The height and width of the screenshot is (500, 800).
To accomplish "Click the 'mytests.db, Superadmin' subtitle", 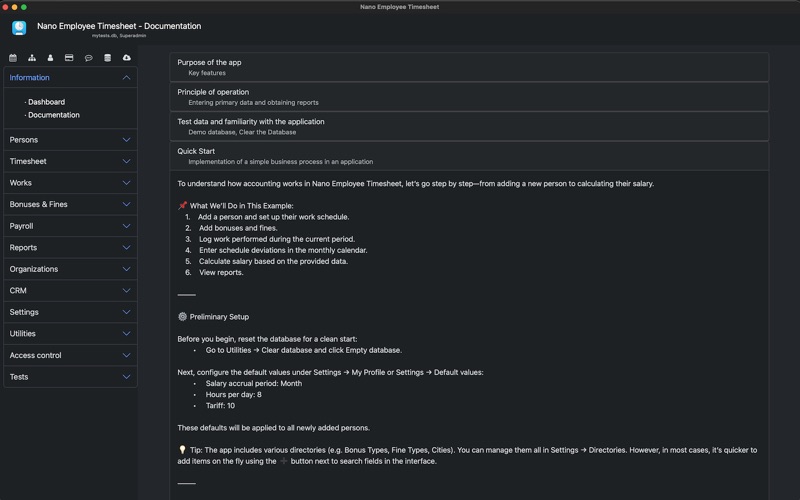I will [x=119, y=36].
